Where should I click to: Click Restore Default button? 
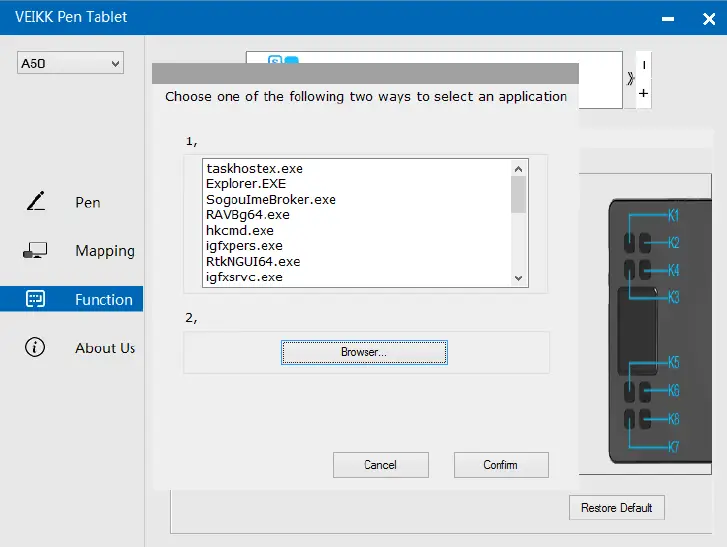617,508
